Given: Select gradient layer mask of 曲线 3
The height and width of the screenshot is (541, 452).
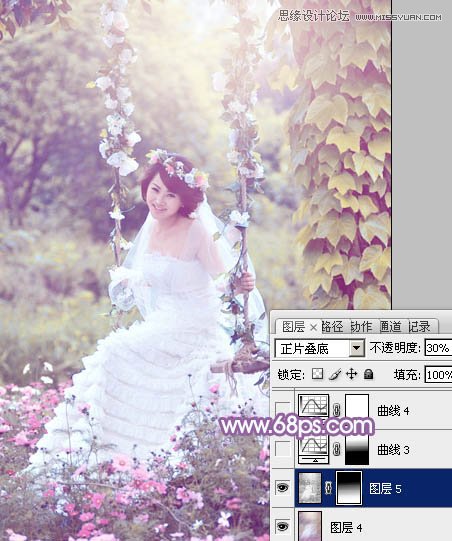Looking at the screenshot, I should tap(357, 449).
